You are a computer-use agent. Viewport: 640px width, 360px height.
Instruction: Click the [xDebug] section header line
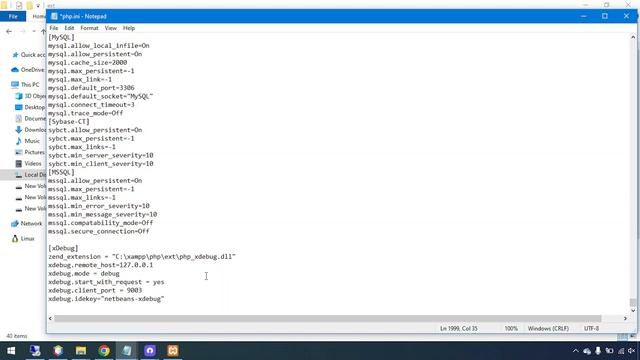point(63,248)
